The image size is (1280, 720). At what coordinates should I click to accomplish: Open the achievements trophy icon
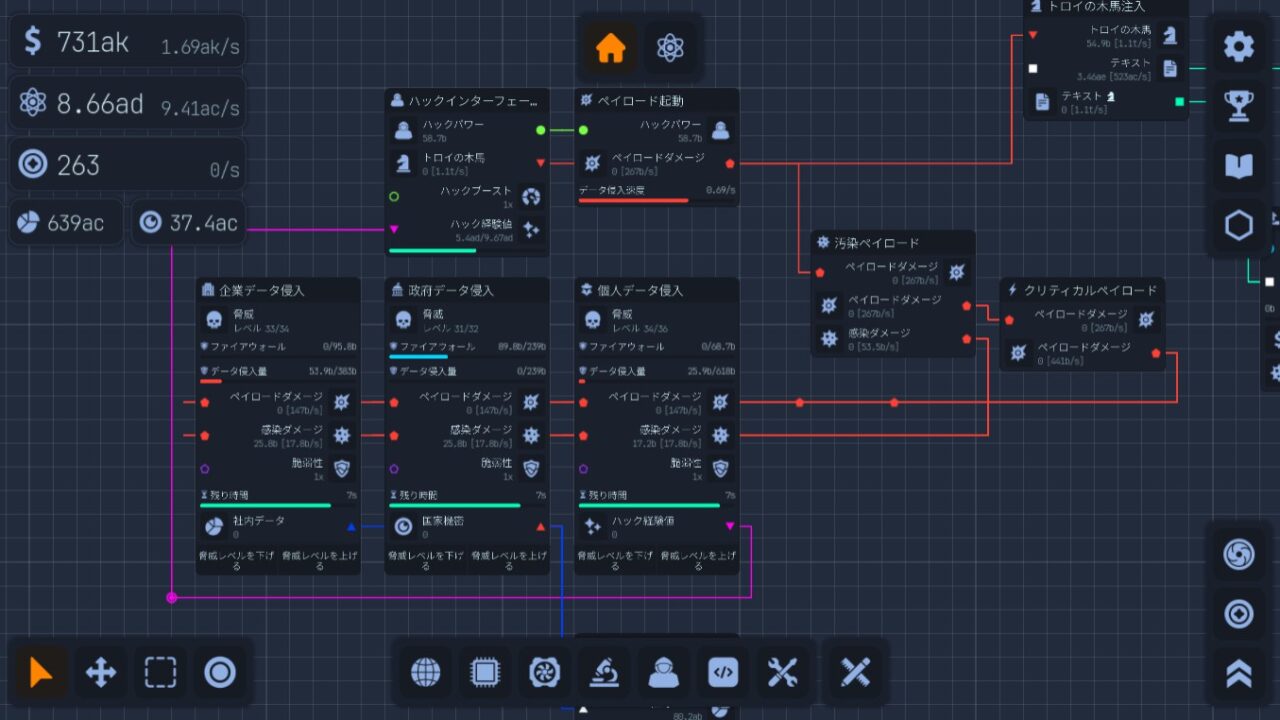coord(1238,106)
